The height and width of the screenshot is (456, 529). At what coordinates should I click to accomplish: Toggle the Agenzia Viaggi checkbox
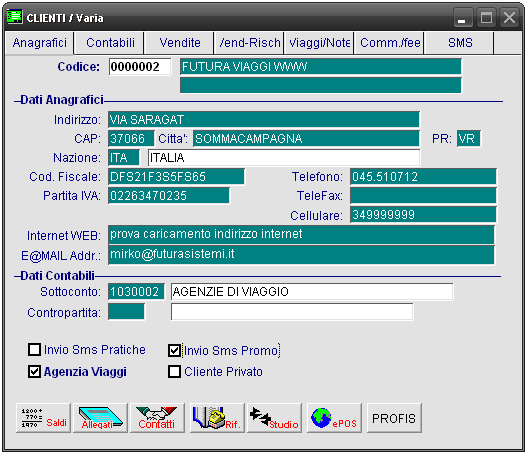(x=34, y=371)
